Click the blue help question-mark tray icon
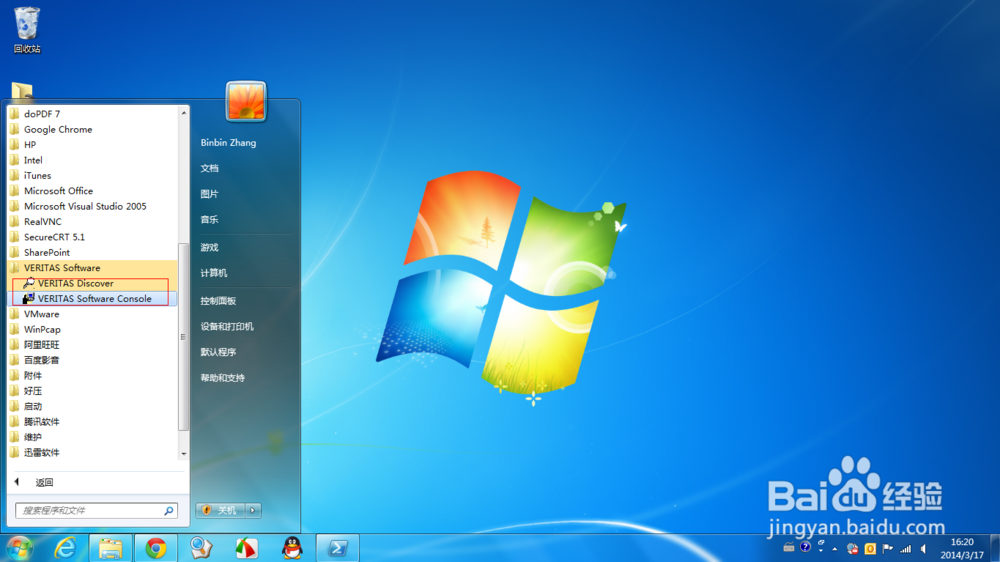1000x562 pixels. click(x=805, y=547)
